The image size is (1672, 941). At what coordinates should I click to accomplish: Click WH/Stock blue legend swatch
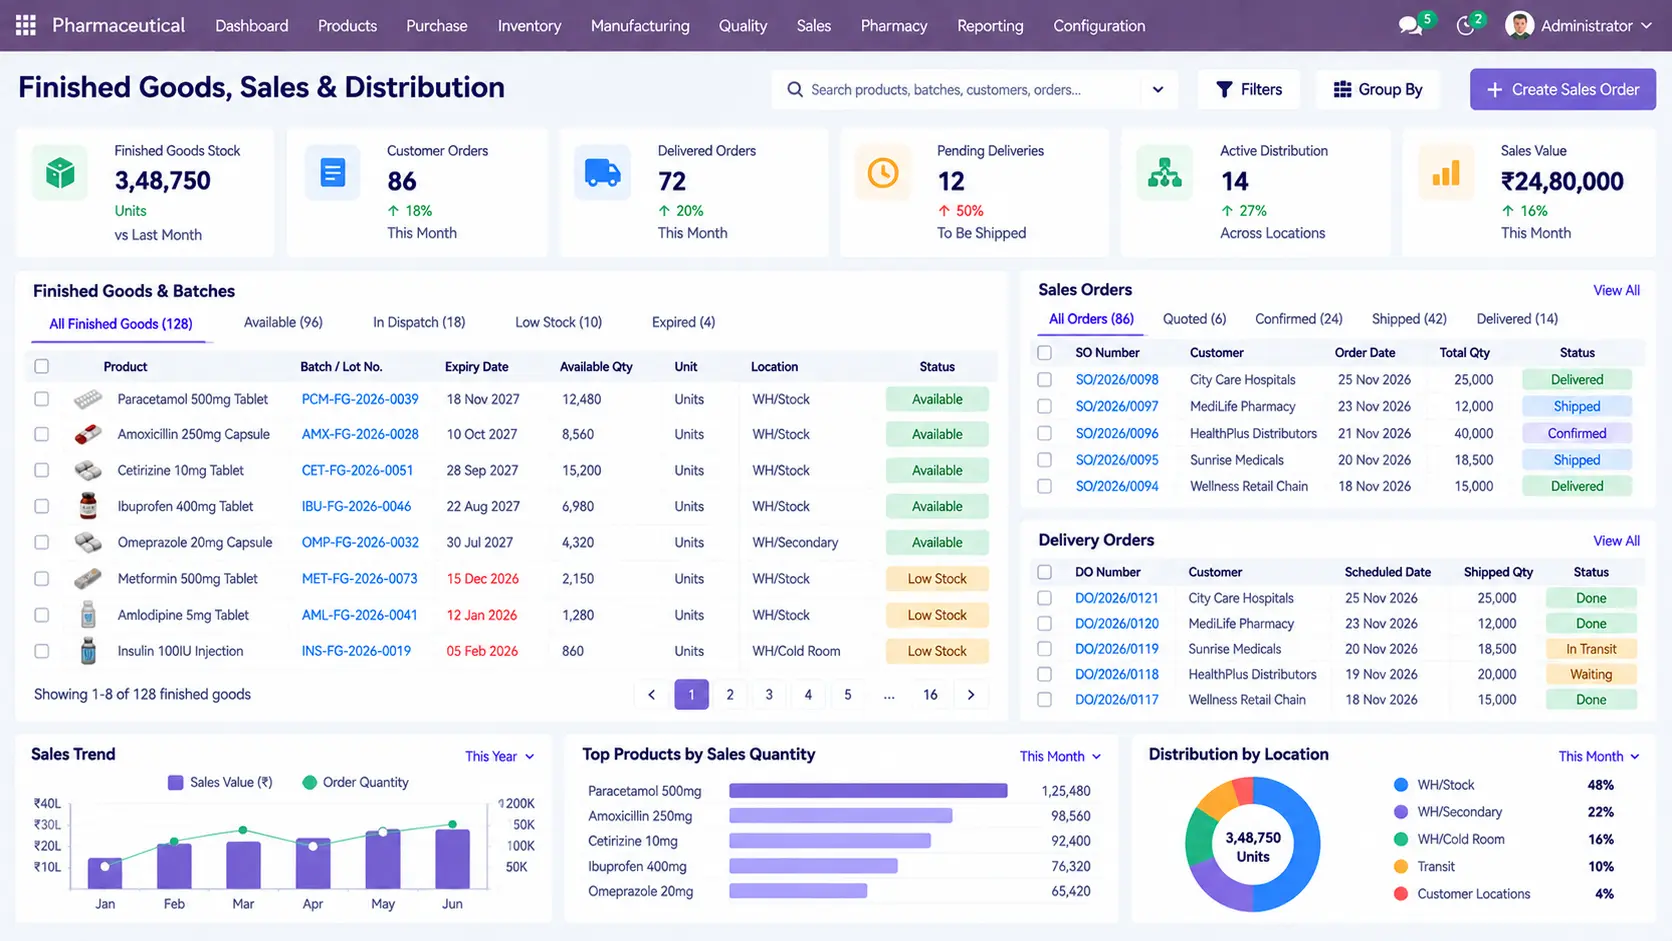pyautogui.click(x=1401, y=785)
